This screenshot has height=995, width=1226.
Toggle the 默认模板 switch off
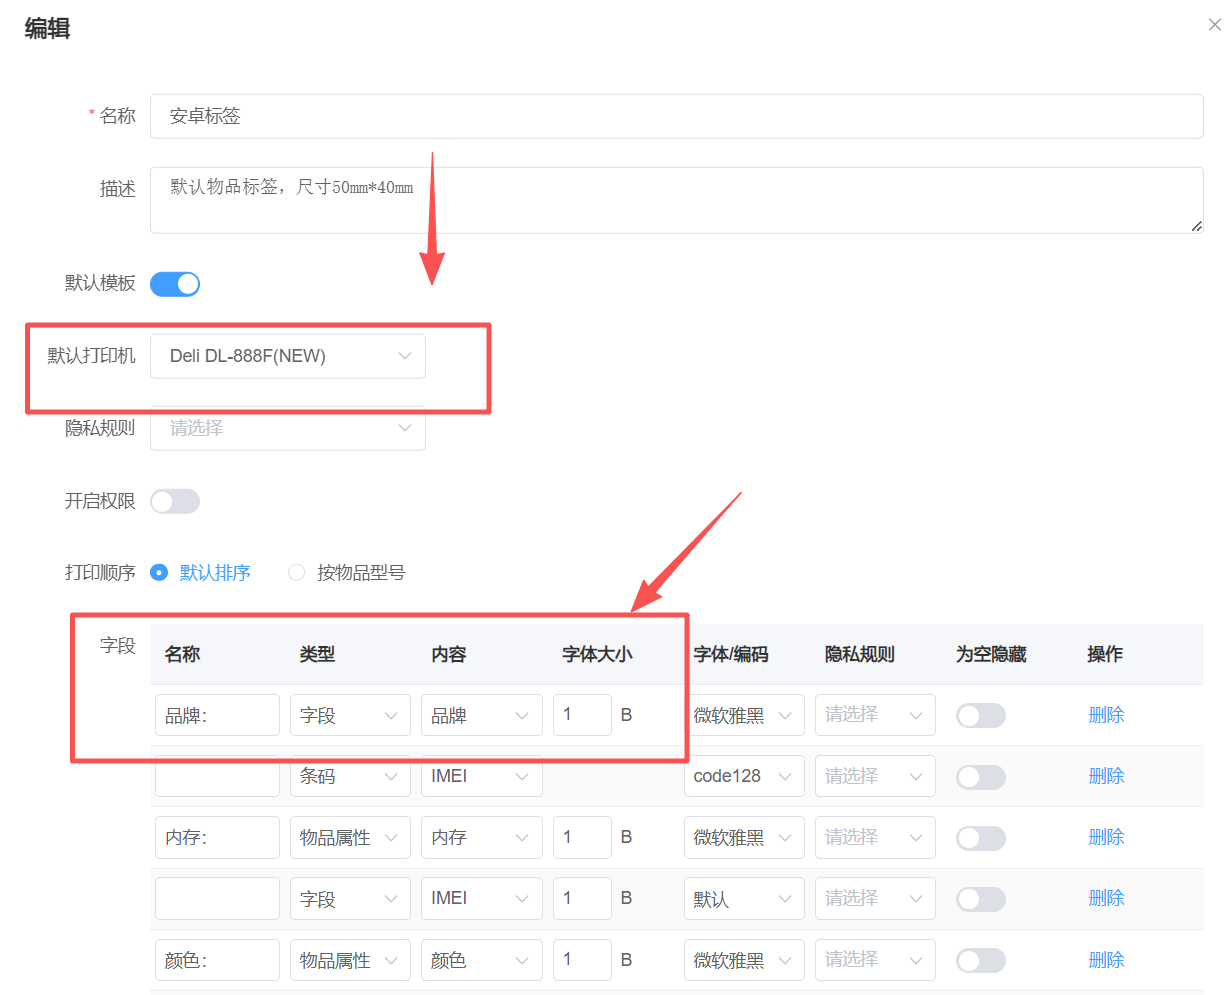point(175,284)
